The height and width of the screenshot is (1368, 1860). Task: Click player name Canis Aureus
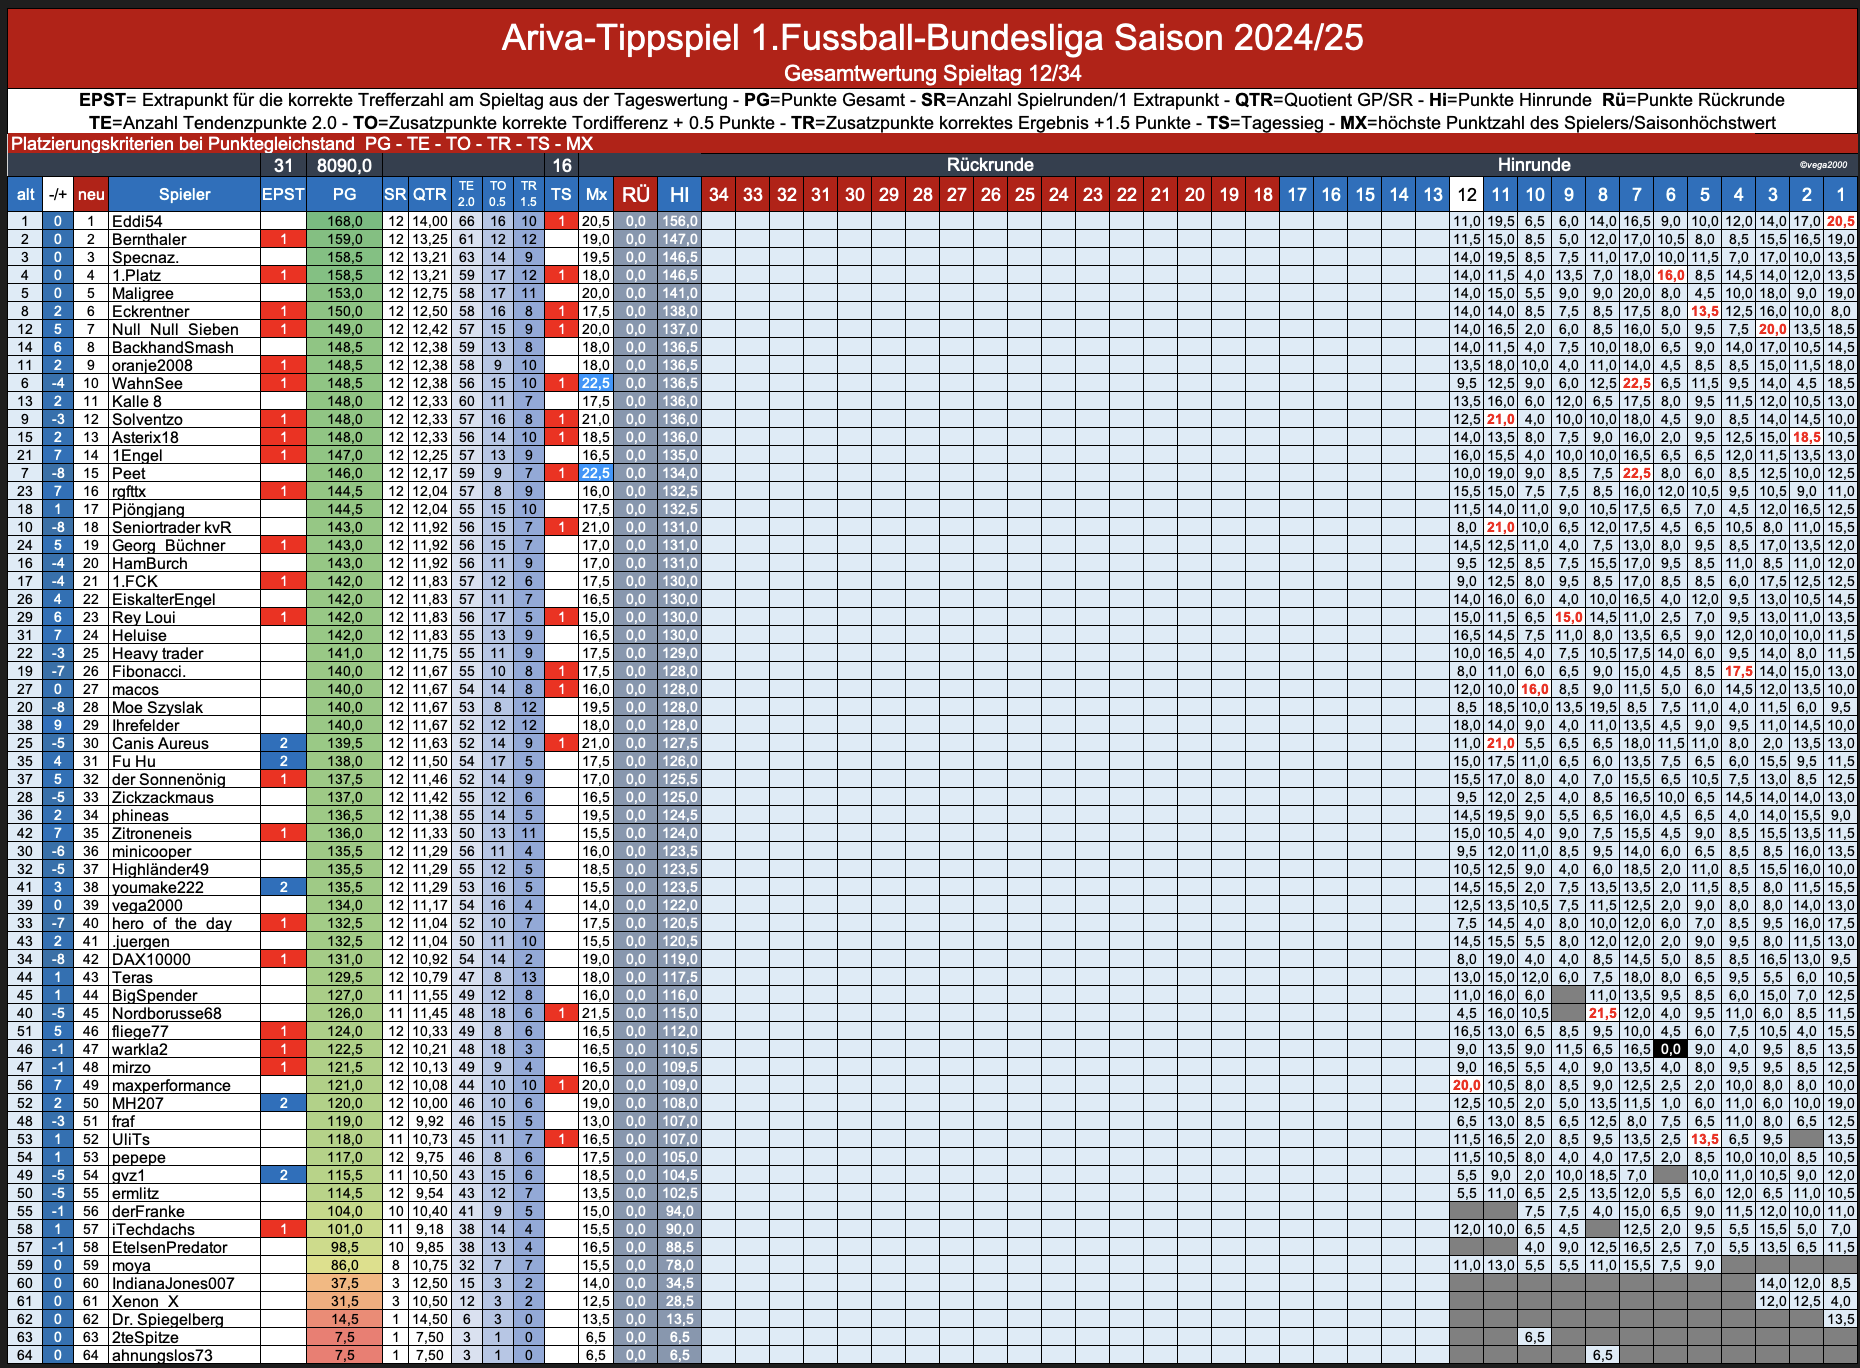coord(160,743)
